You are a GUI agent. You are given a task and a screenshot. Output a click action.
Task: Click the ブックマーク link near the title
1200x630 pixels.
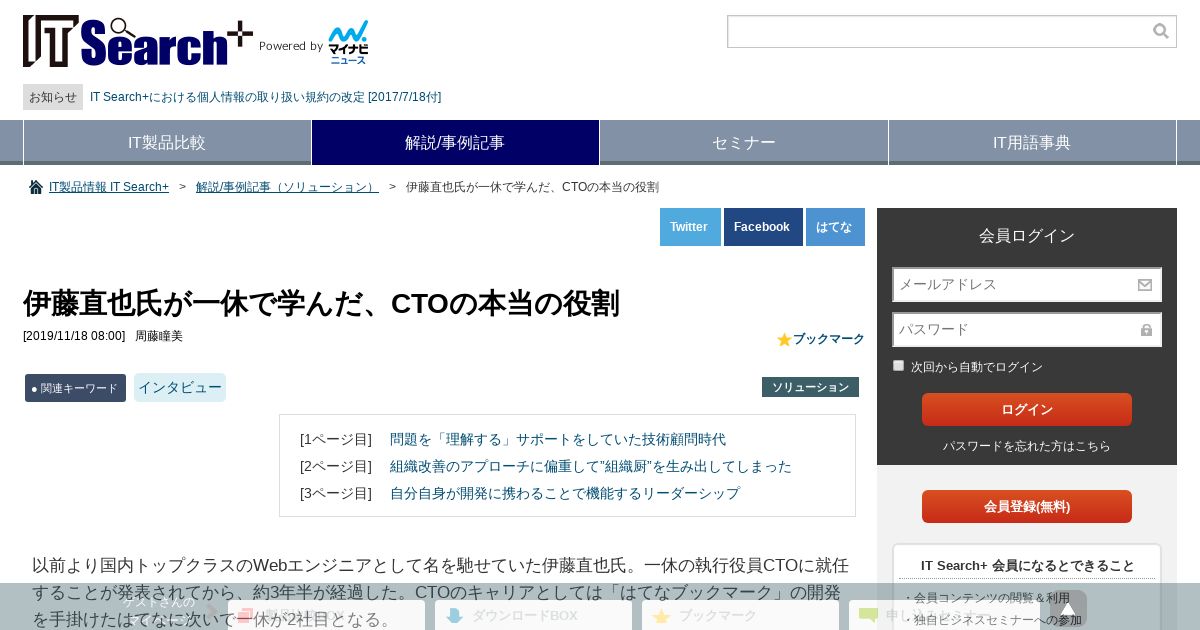[x=828, y=339]
